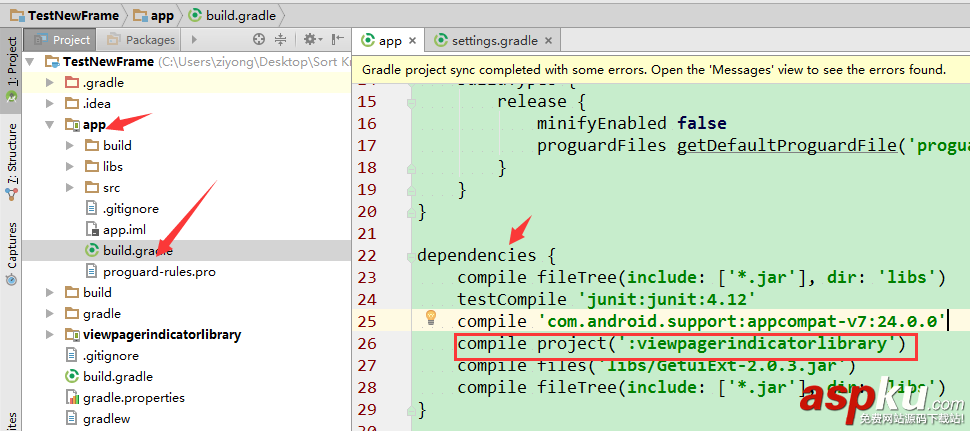Collapse the TestNewFrame root node
Image resolution: width=970 pixels, height=431 pixels.
[x=30, y=61]
